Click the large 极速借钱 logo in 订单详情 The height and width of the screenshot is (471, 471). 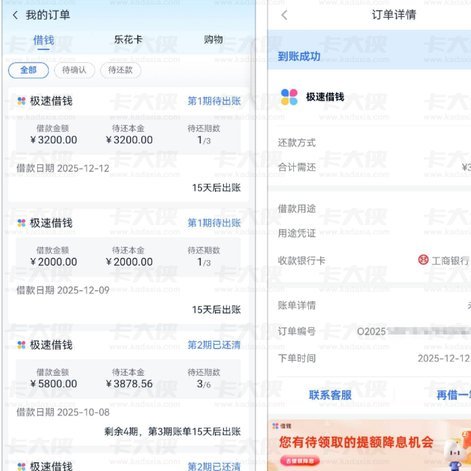tap(289, 97)
